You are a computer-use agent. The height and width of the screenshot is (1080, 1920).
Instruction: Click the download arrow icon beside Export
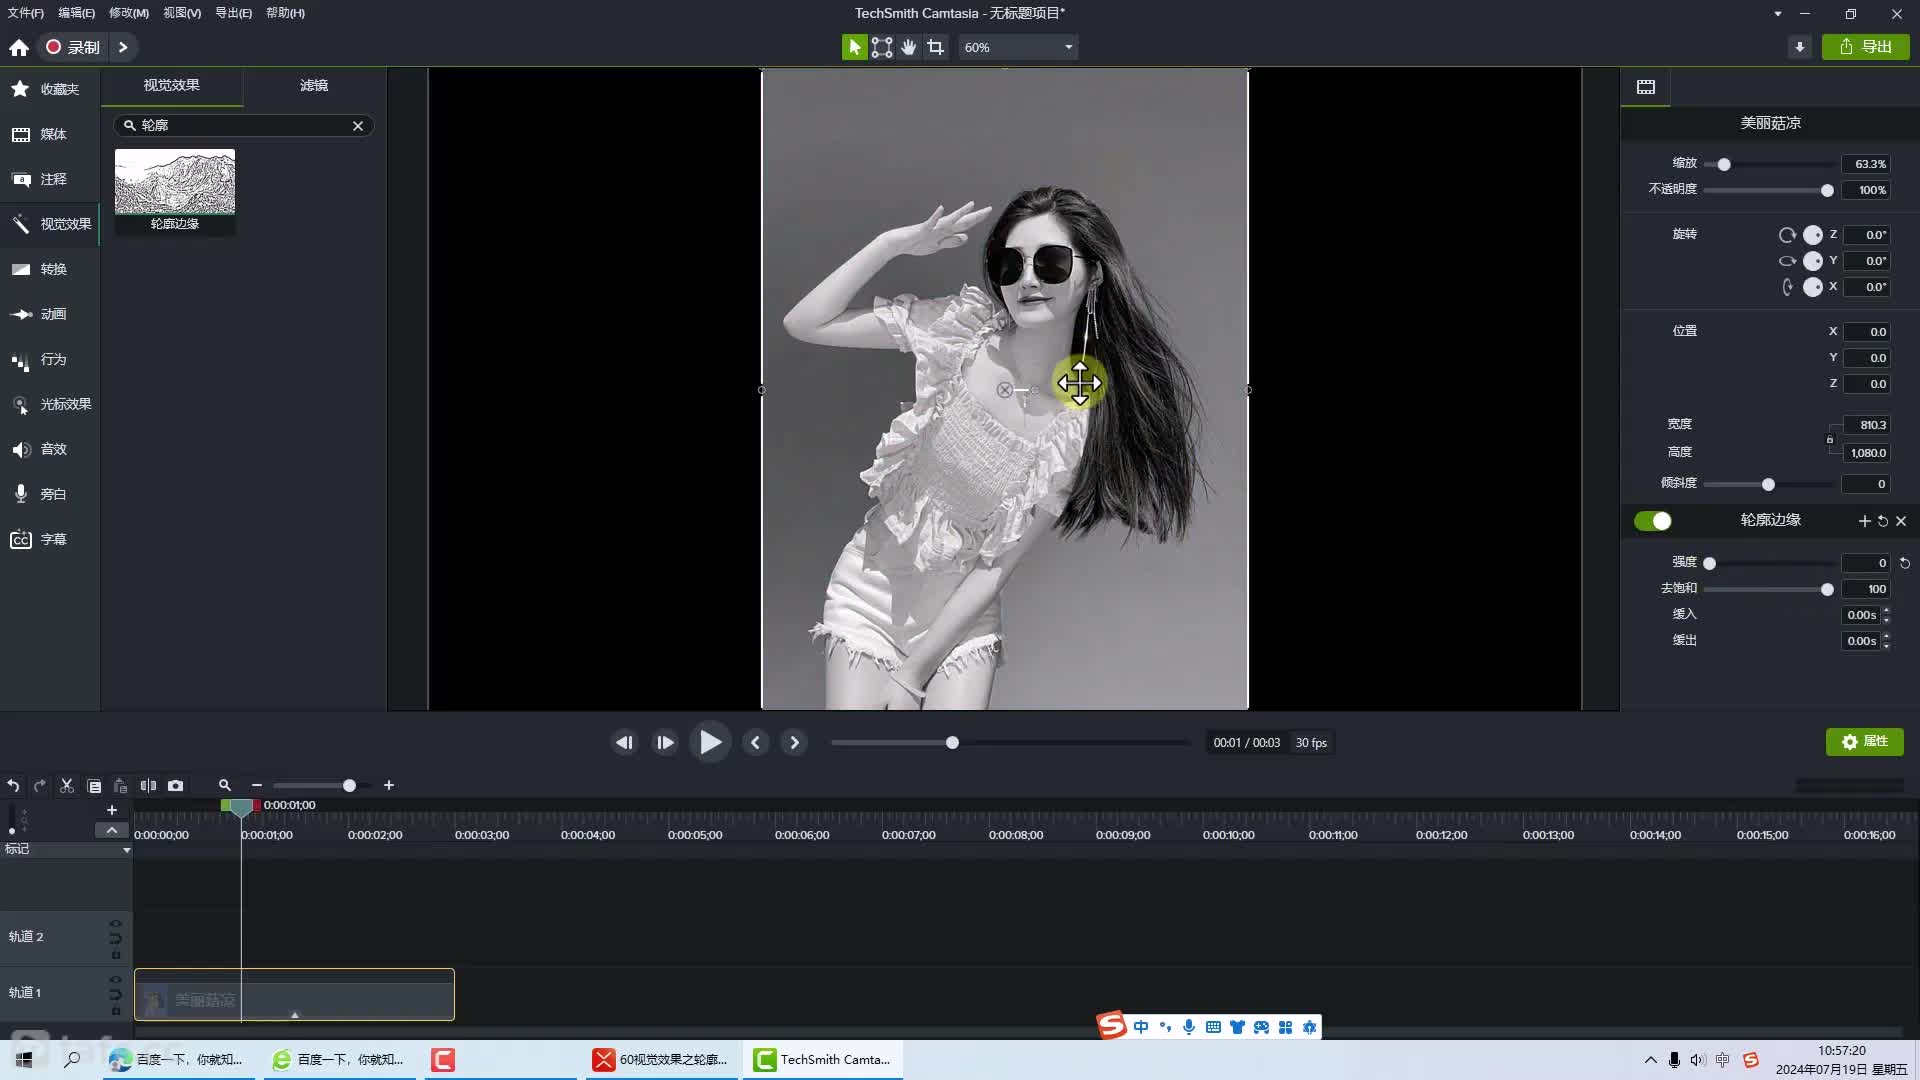click(x=1800, y=47)
